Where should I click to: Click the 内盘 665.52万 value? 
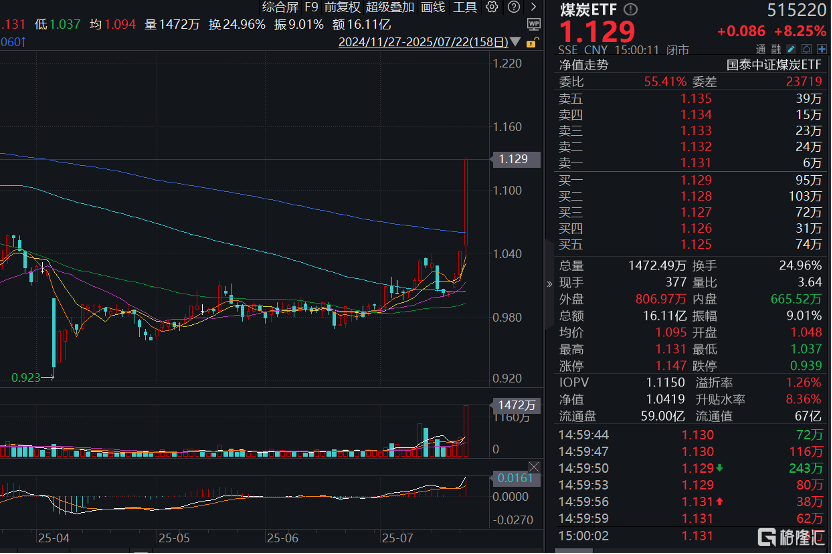(796, 299)
